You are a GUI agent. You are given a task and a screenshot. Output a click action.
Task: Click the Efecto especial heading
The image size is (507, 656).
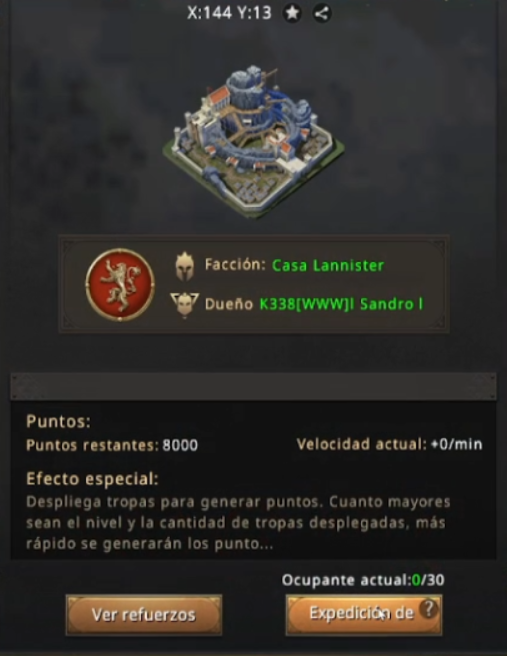click(x=92, y=479)
